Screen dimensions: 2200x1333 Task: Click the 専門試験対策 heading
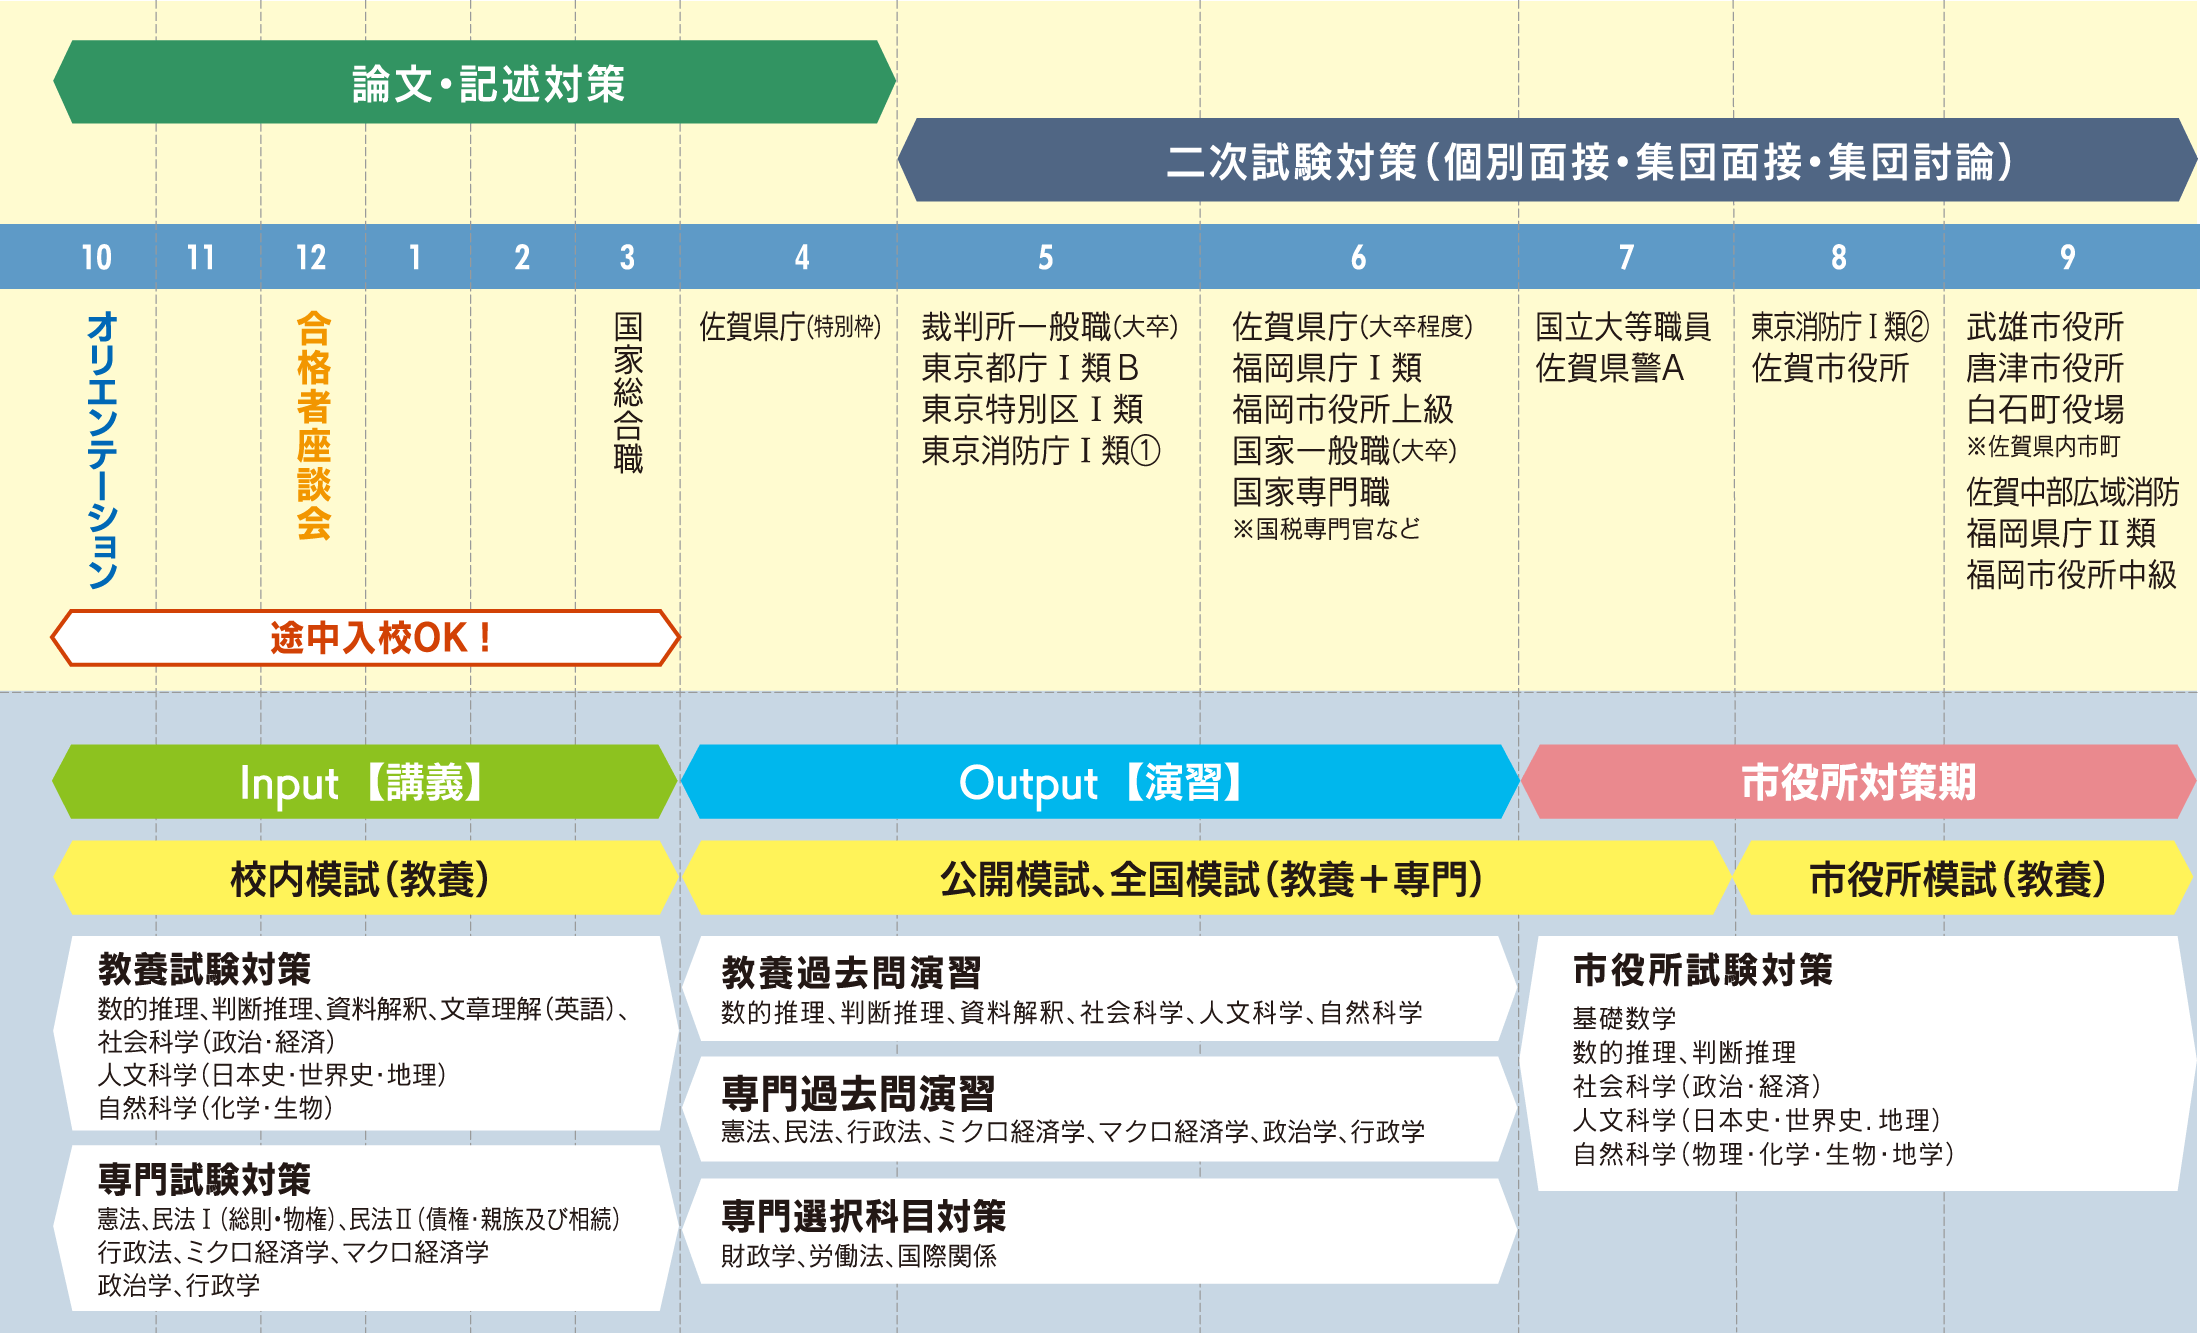pyautogui.click(x=205, y=1179)
